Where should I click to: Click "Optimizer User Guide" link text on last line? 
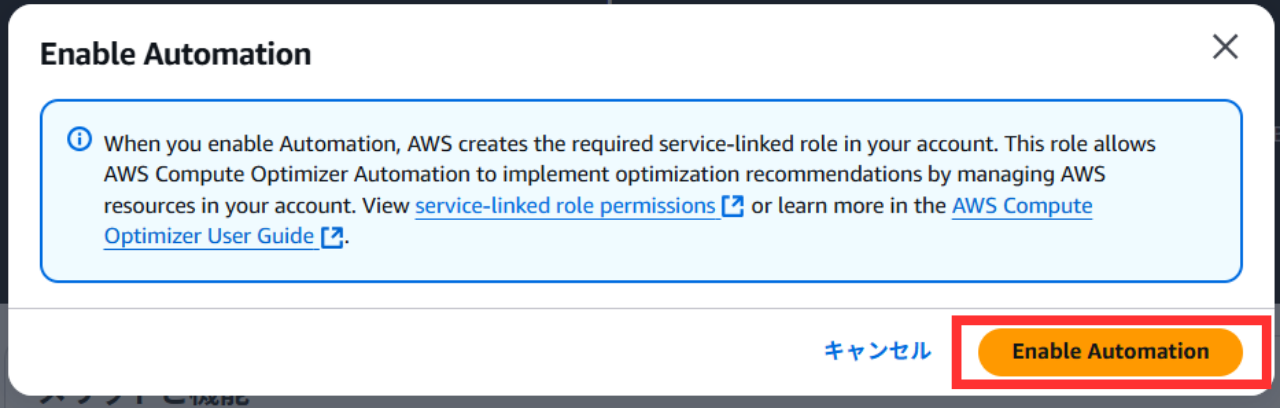click(209, 237)
